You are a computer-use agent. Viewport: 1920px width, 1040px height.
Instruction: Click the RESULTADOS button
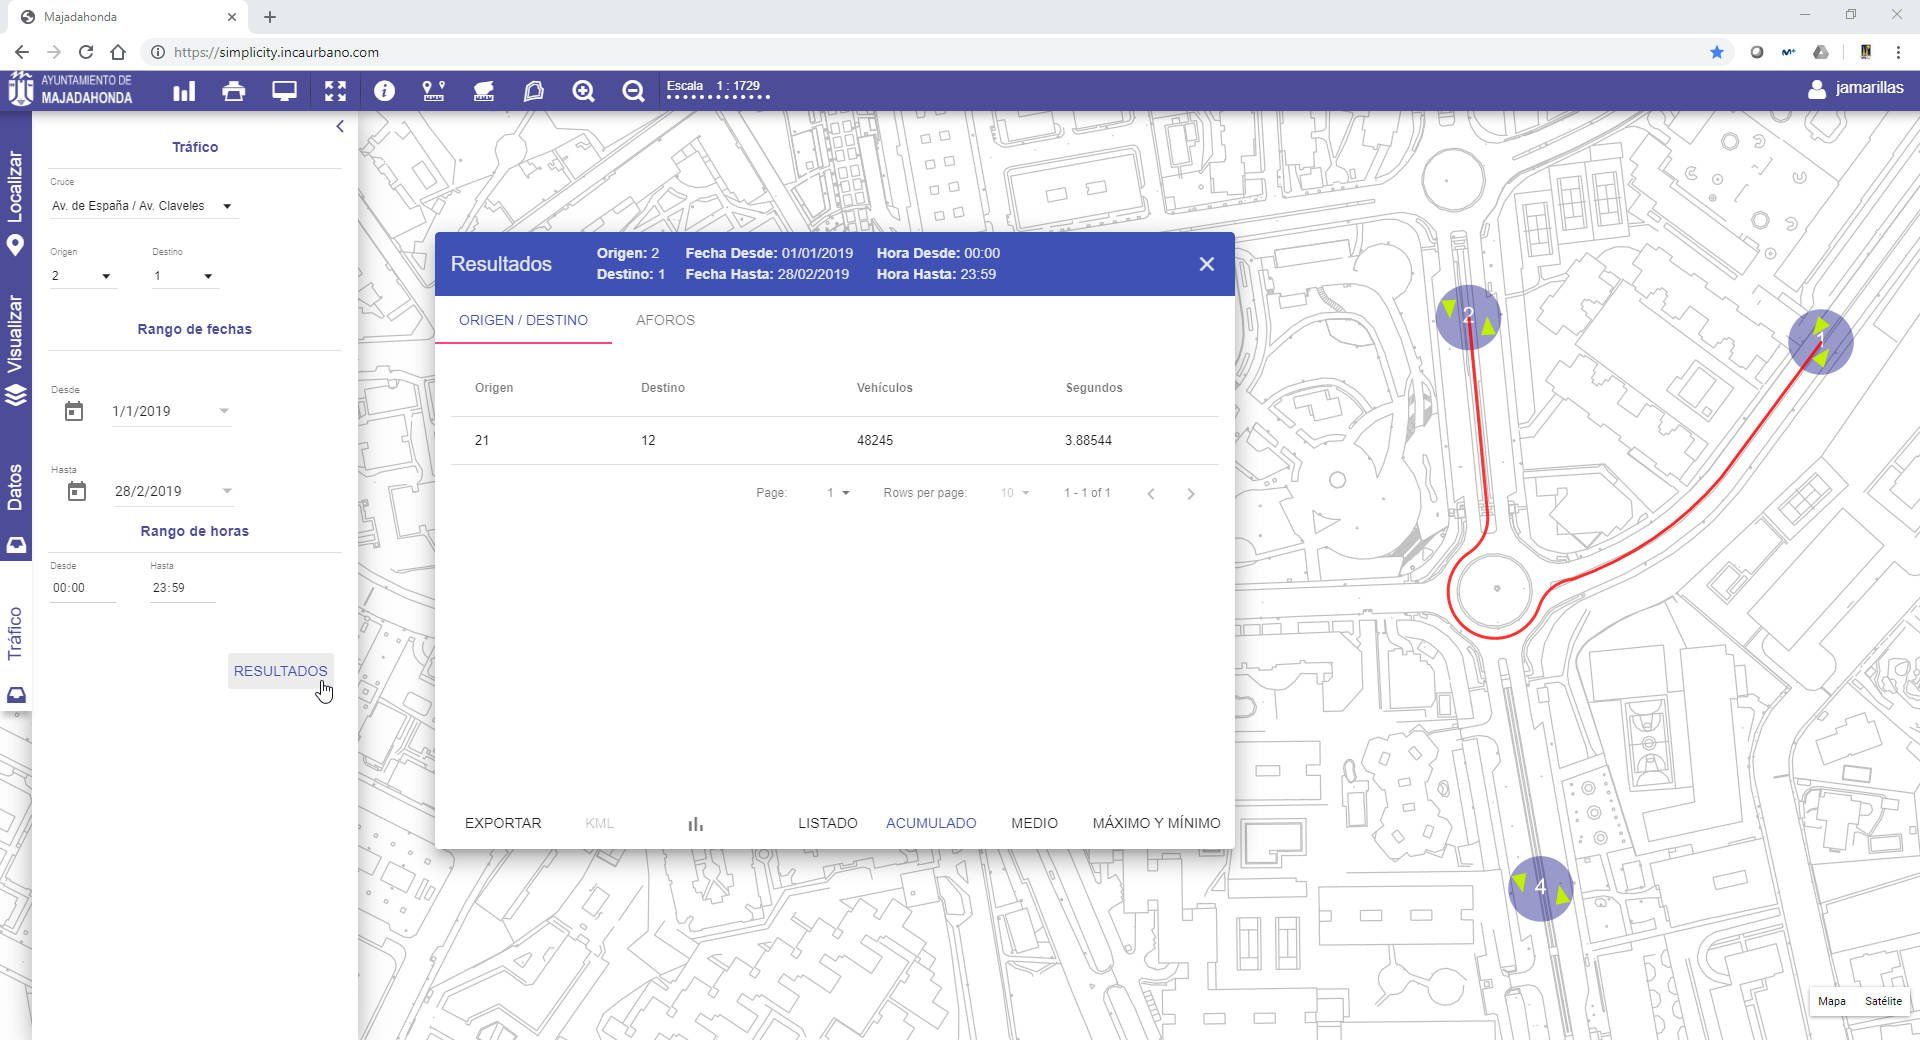[x=280, y=671]
